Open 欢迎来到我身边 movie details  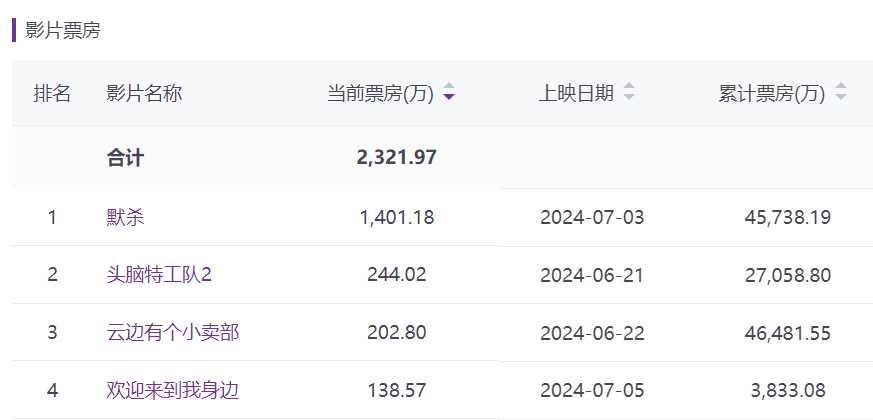(x=173, y=390)
